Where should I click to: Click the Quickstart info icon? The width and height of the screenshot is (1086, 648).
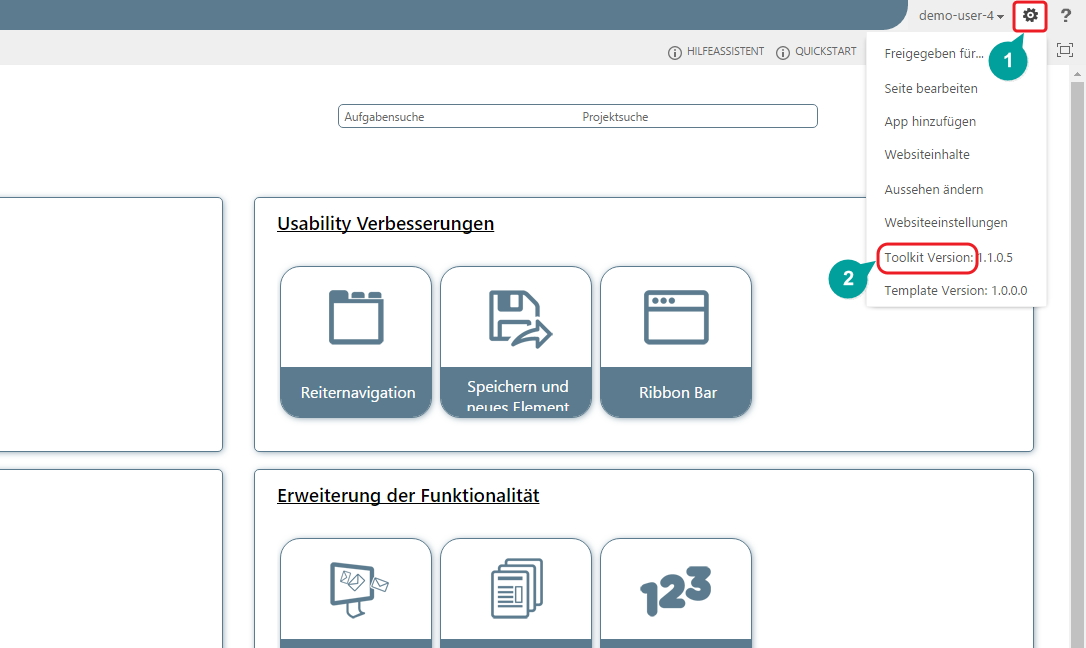783,53
